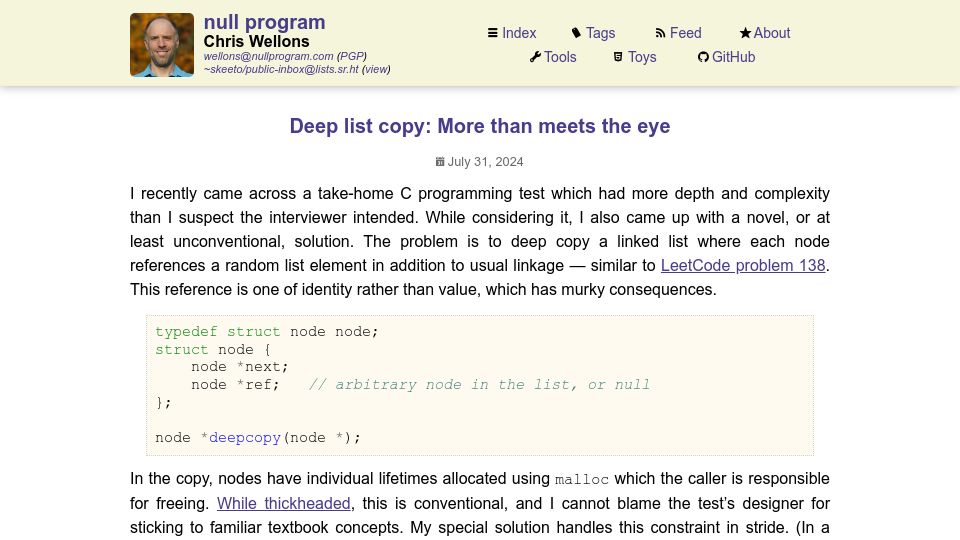Open the LeetCode problem 138 link
This screenshot has height=540, width=960.
pos(743,265)
